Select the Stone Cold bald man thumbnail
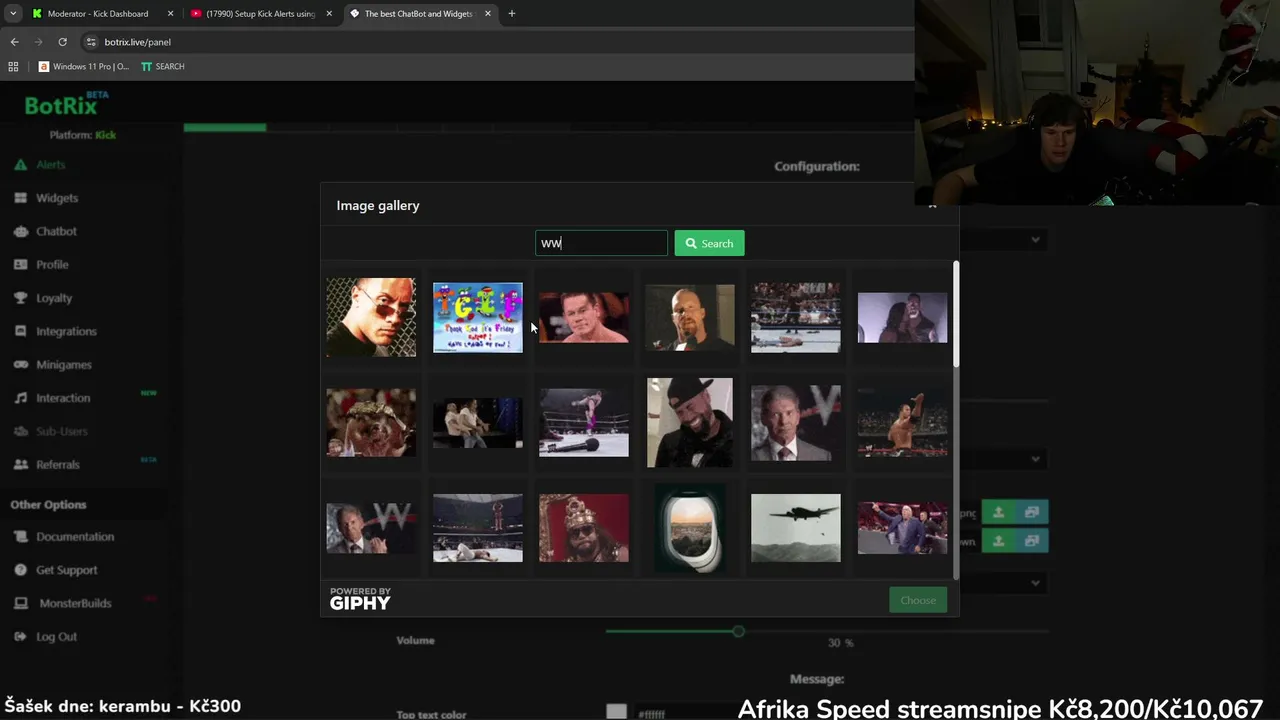Image resolution: width=1280 pixels, height=720 pixels. click(690, 317)
